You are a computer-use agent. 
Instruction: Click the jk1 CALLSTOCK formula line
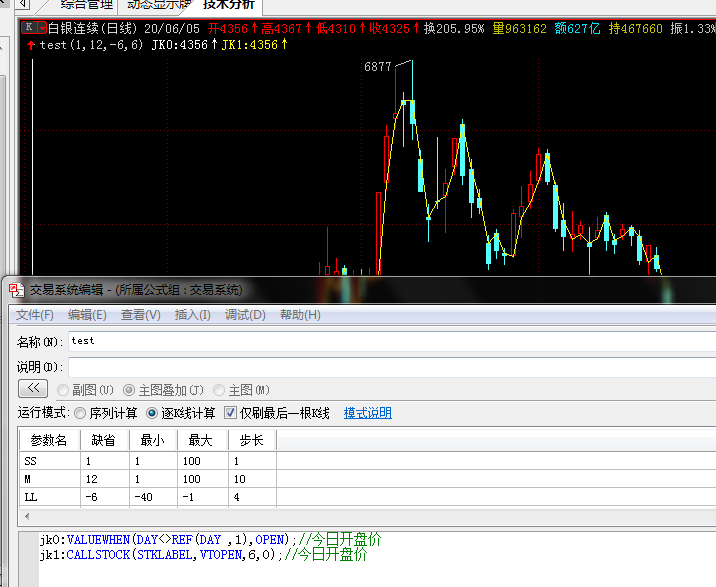203,555
